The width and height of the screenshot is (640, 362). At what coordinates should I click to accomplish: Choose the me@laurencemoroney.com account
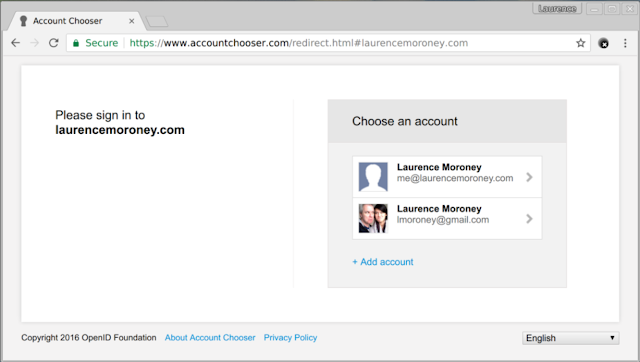(x=447, y=177)
